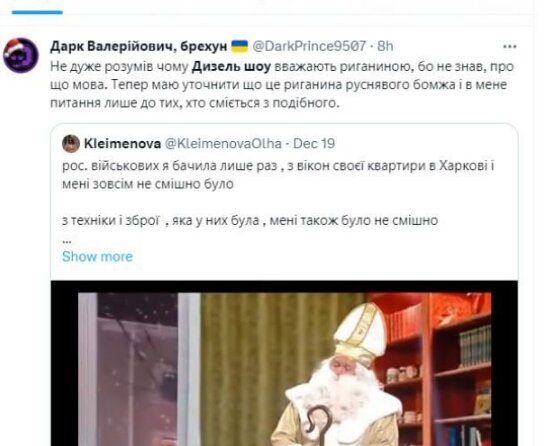This screenshot has height=446, width=545.
Task: Click the 8h timestamp of tweet
Action: click(x=385, y=46)
